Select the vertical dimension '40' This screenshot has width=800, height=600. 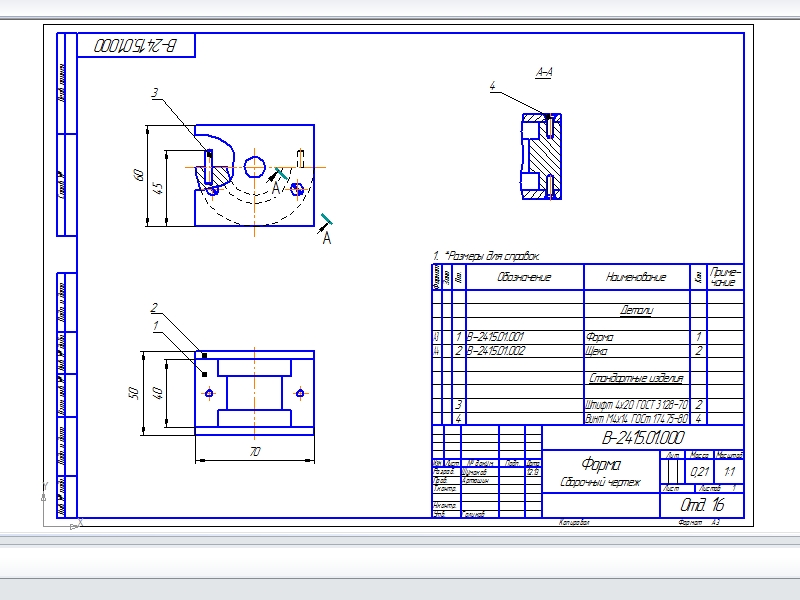point(158,393)
